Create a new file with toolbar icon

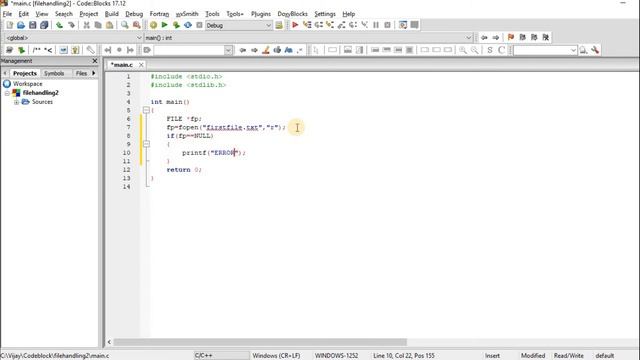9,25
